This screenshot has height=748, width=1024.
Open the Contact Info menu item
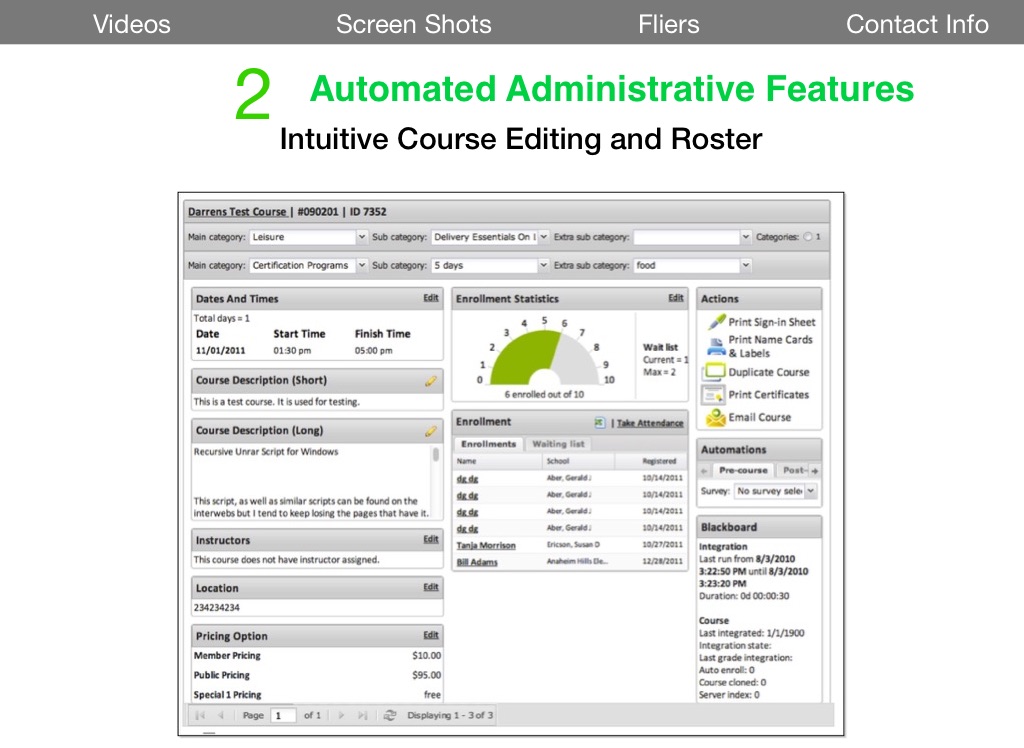point(917,24)
